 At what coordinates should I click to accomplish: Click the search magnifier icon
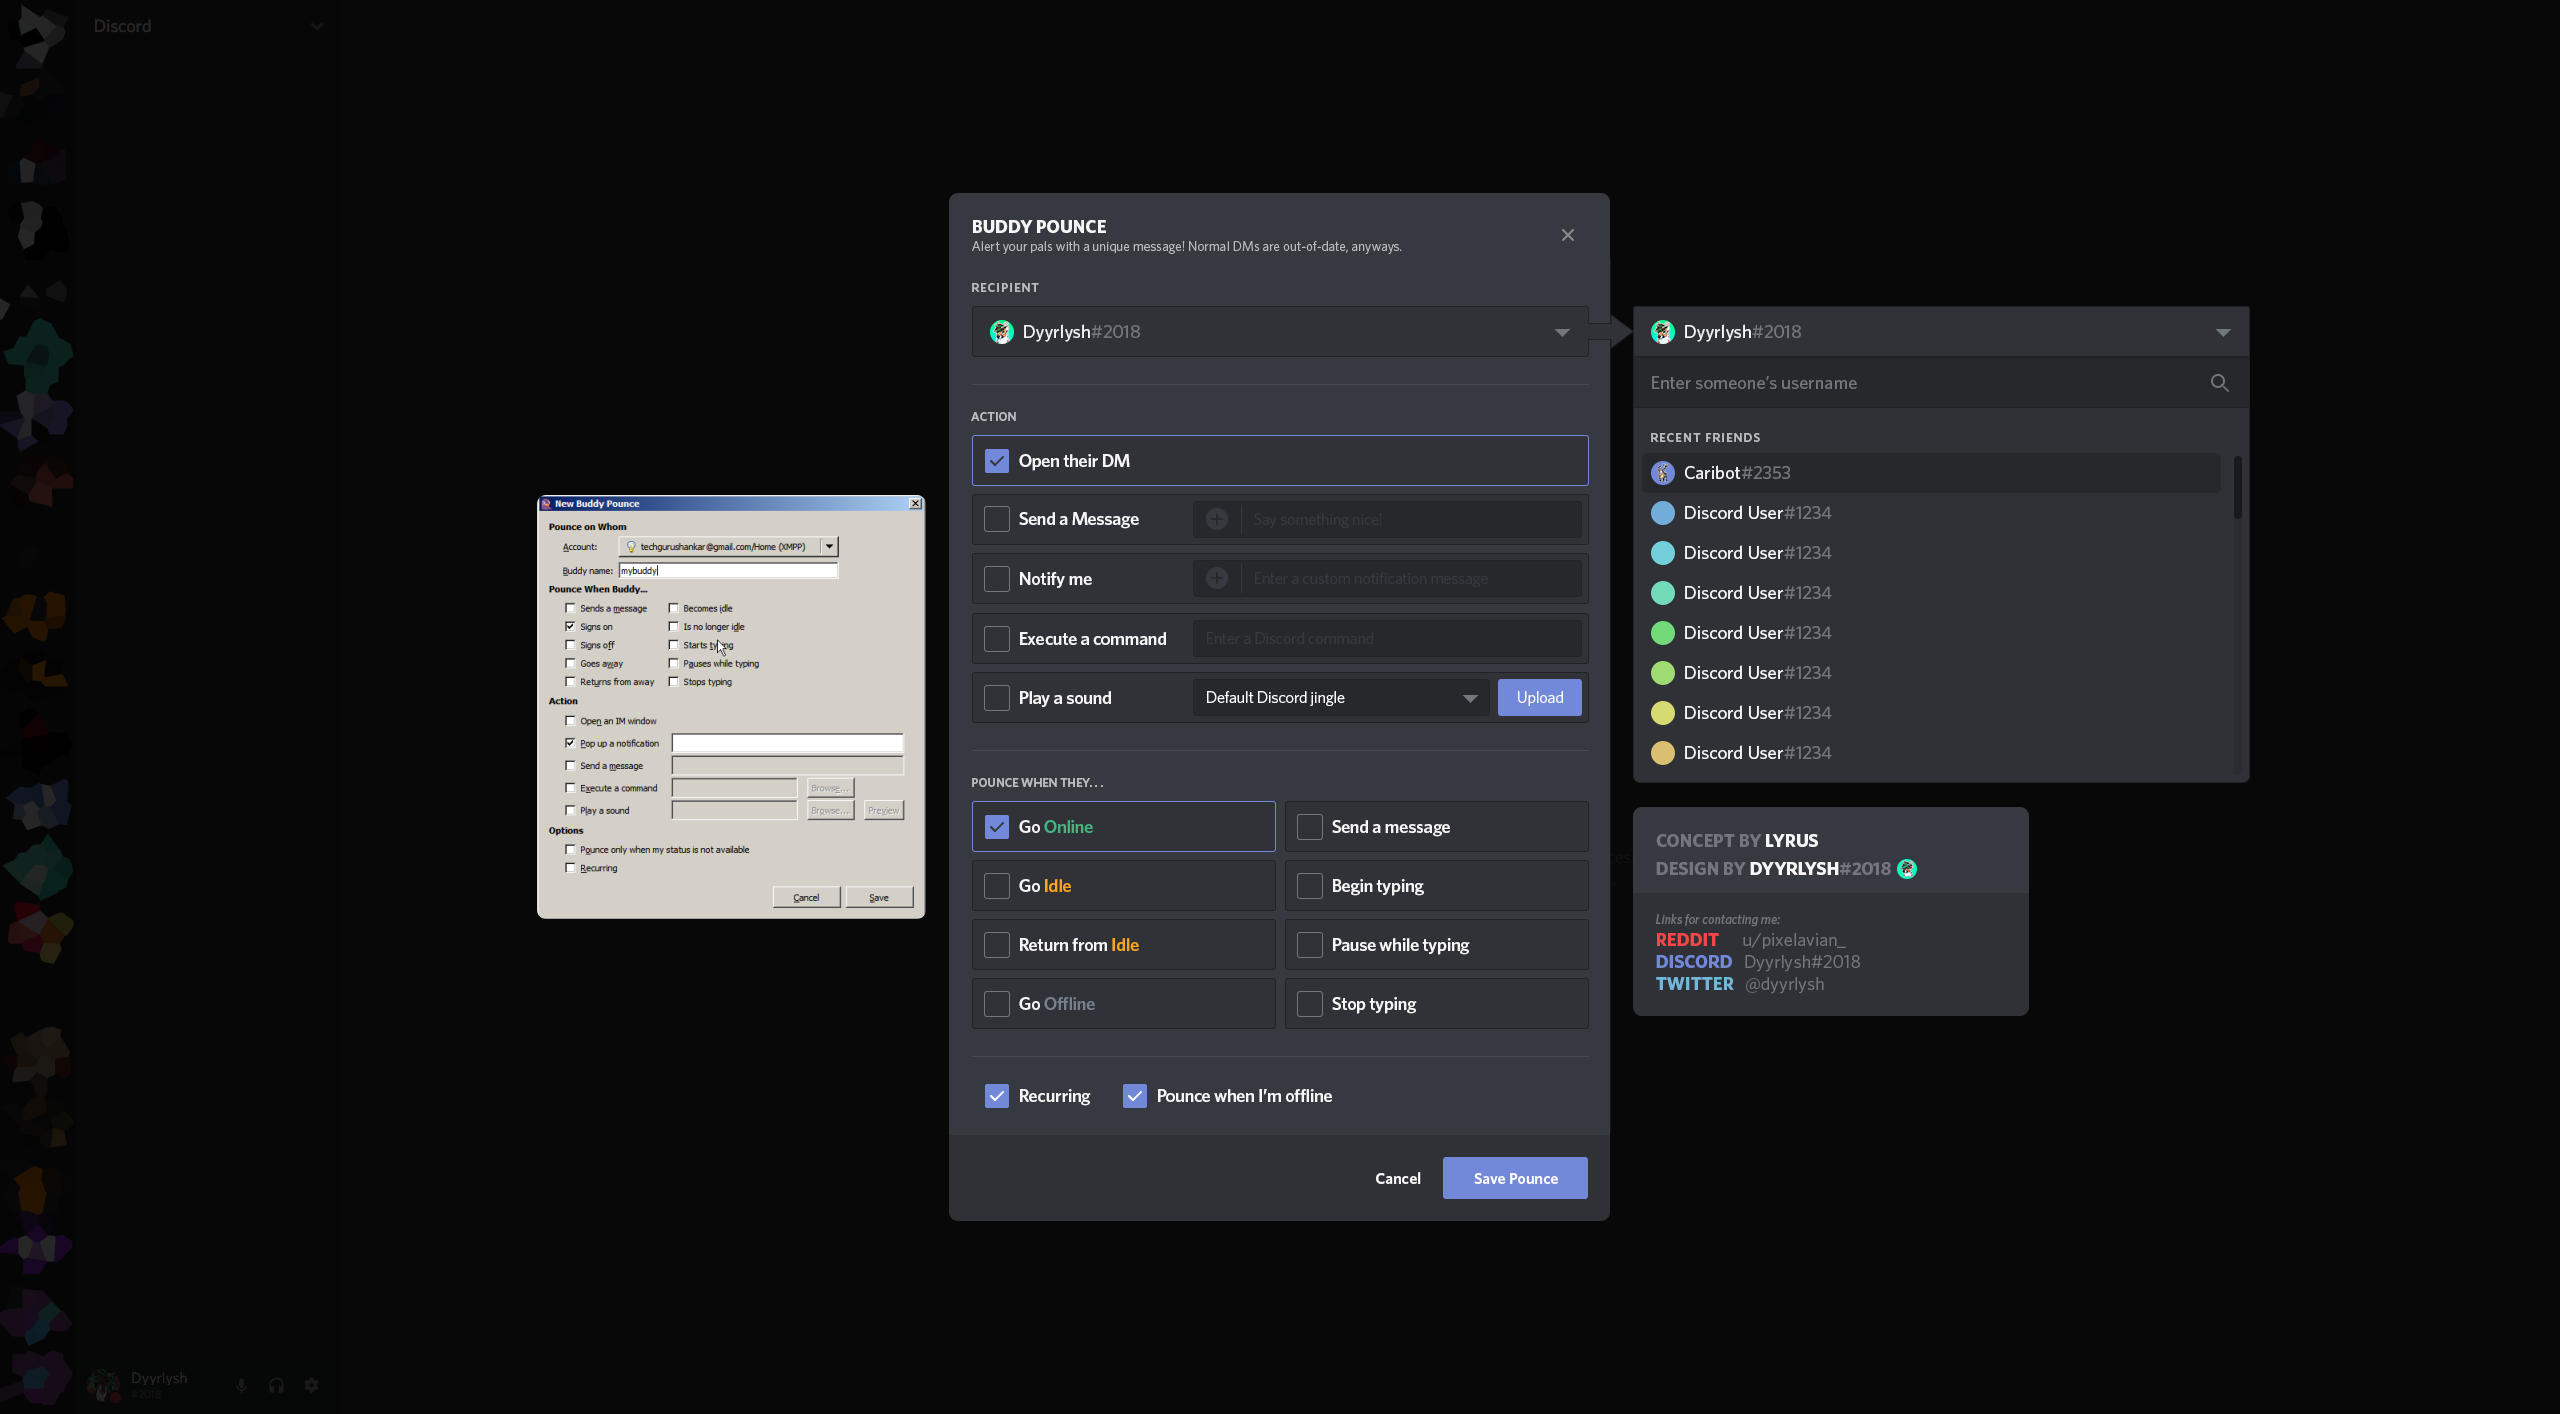tap(2219, 383)
